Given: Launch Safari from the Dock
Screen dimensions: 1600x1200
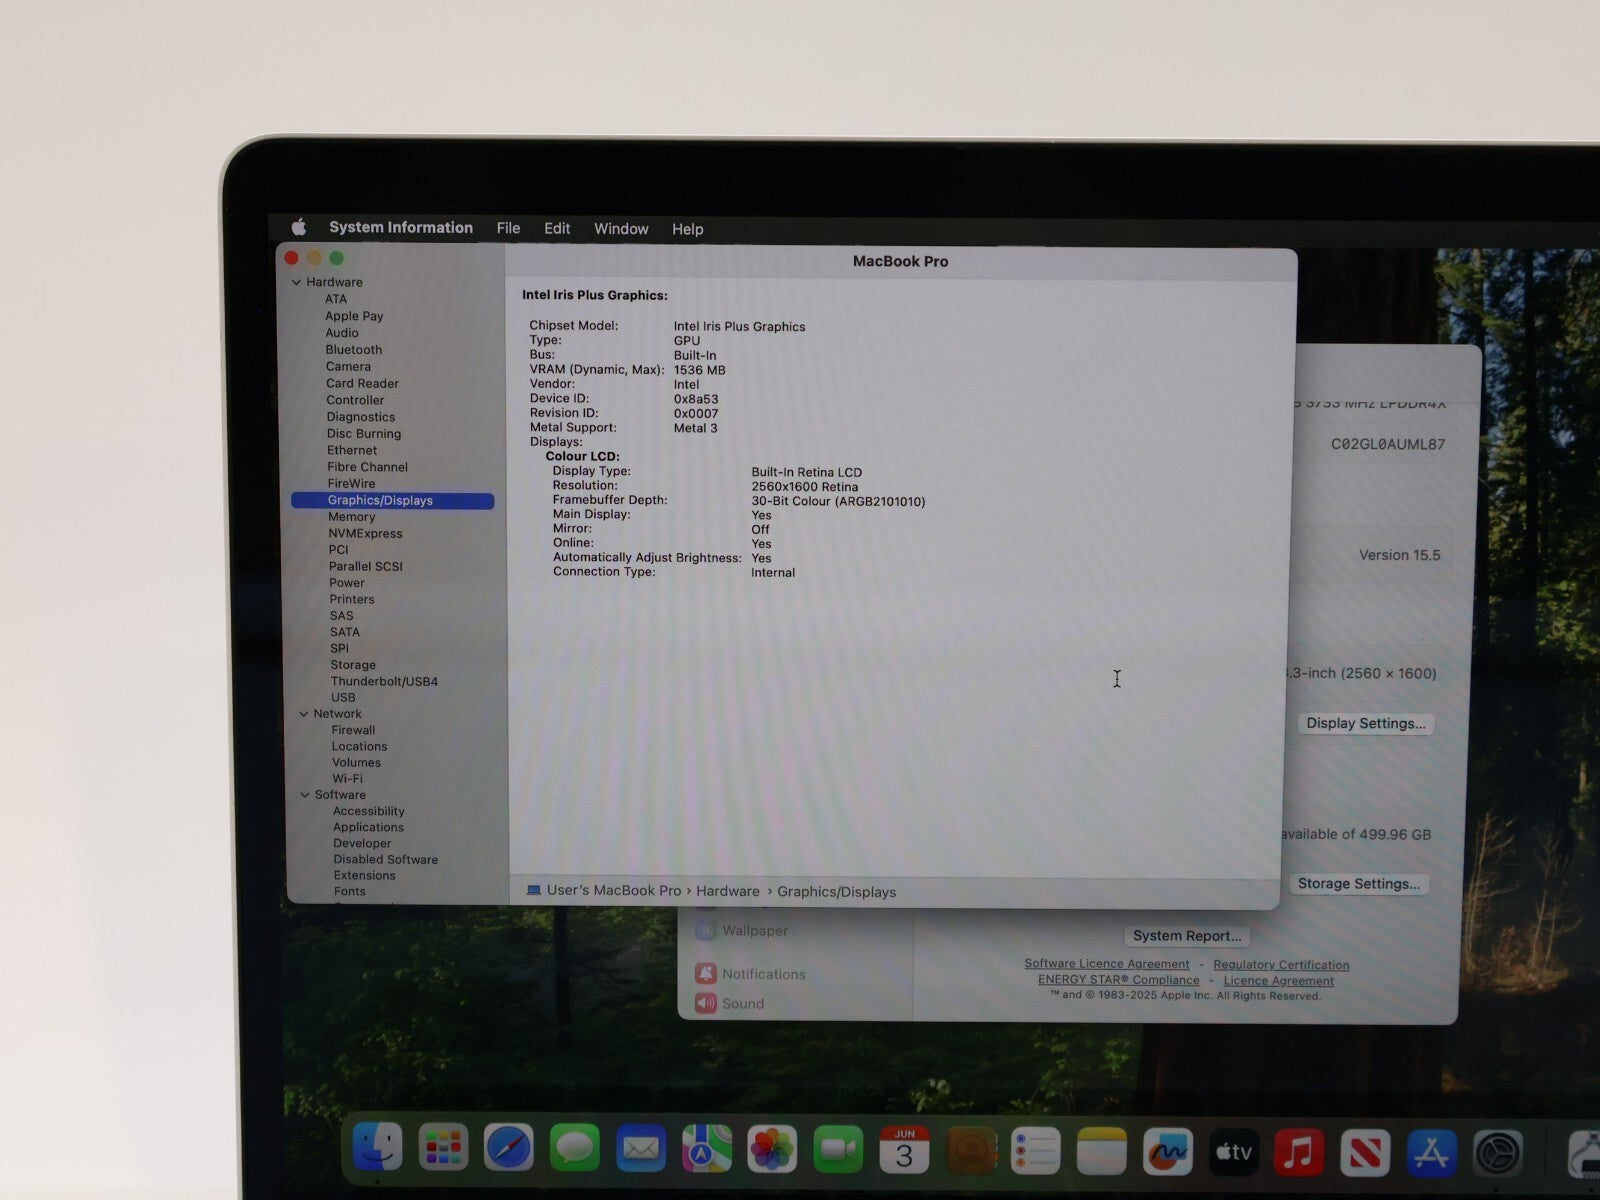Looking at the screenshot, I should coord(509,1148).
